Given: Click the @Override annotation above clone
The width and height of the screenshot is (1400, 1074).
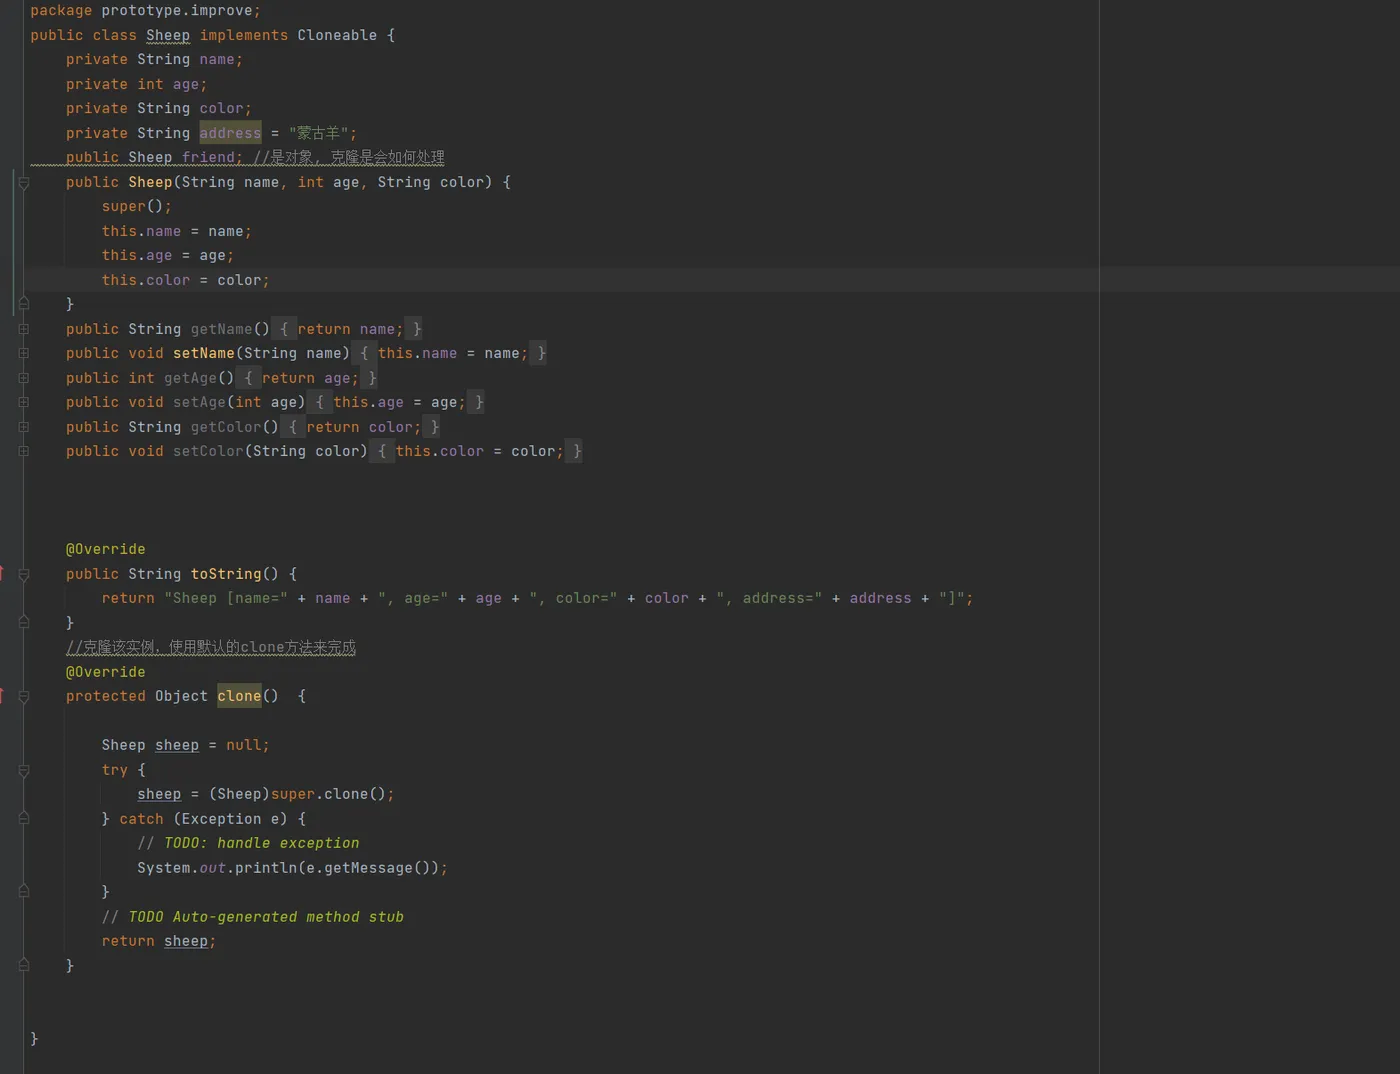Looking at the screenshot, I should tap(105, 672).
